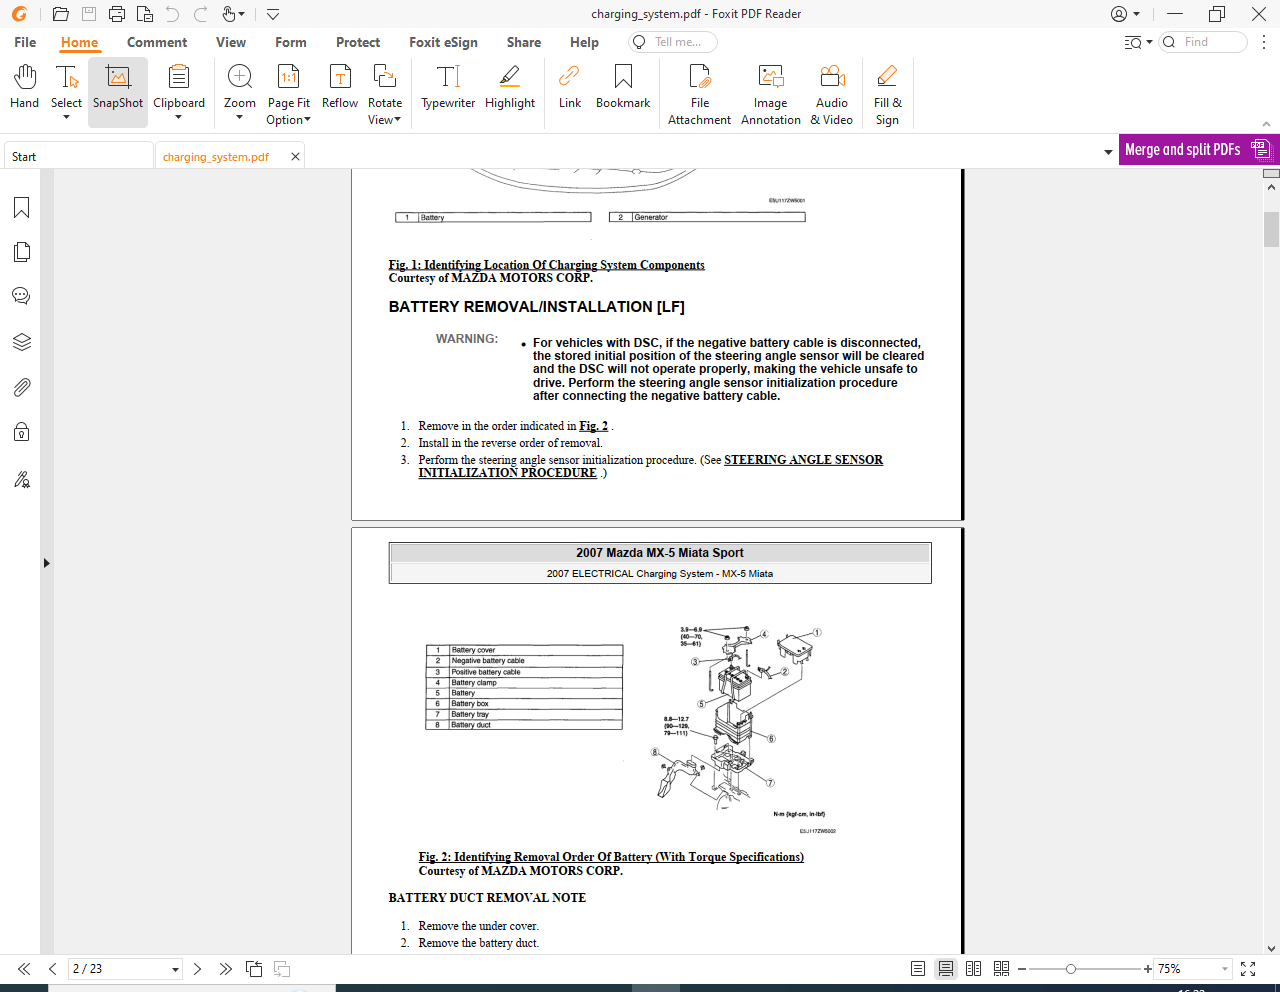The image size is (1280, 992).
Task: Open the Attachments sidebar panel
Action: click(21, 387)
